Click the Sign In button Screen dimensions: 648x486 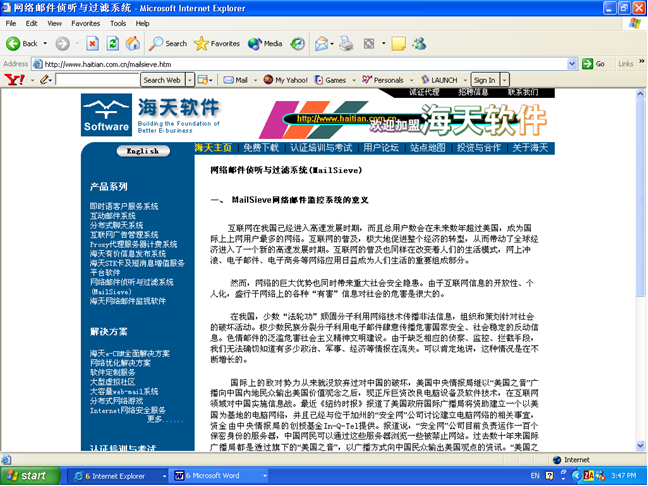click(x=484, y=80)
